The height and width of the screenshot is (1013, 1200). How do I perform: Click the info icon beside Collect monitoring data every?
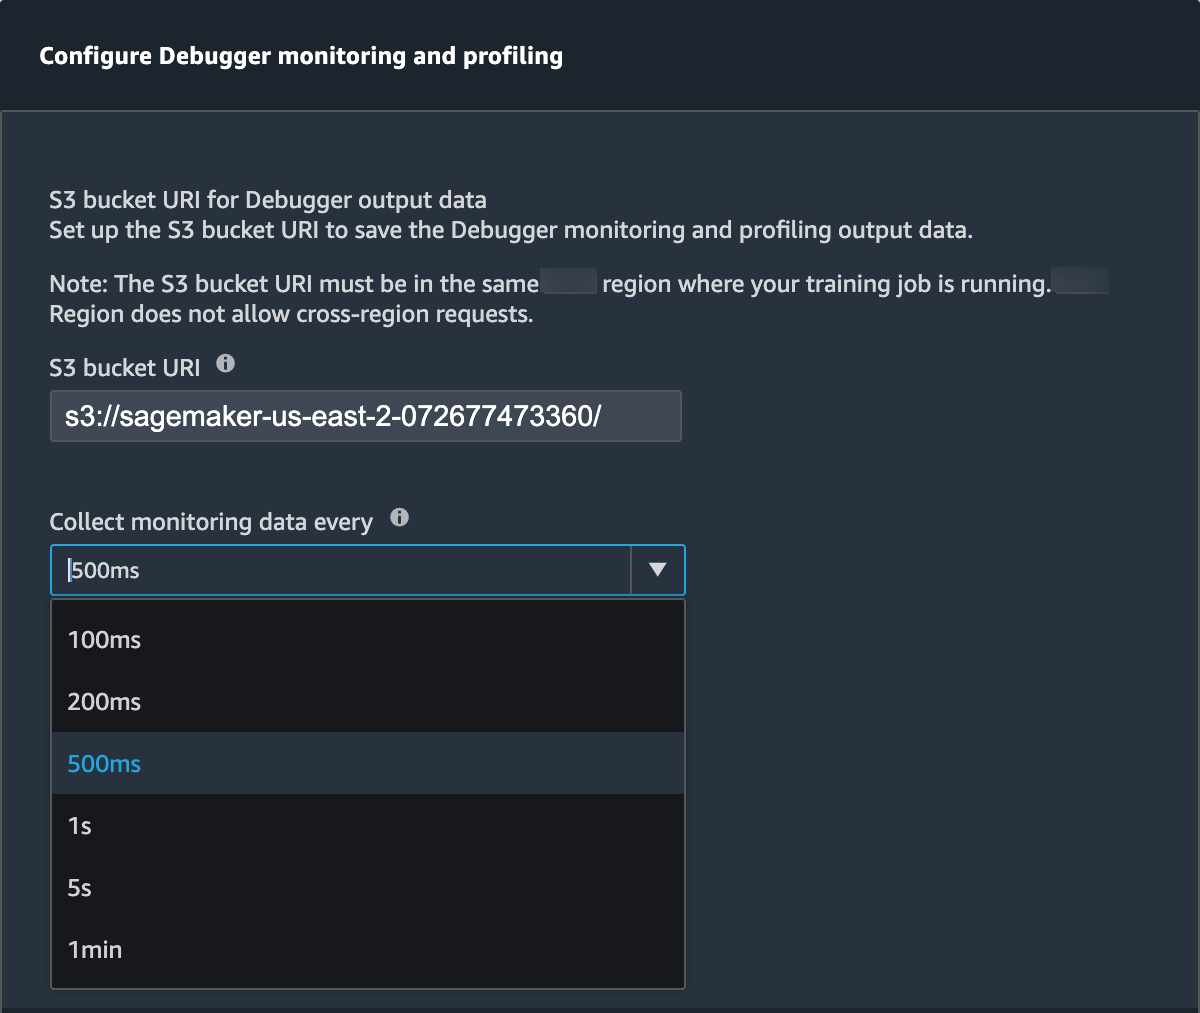pyautogui.click(x=399, y=518)
